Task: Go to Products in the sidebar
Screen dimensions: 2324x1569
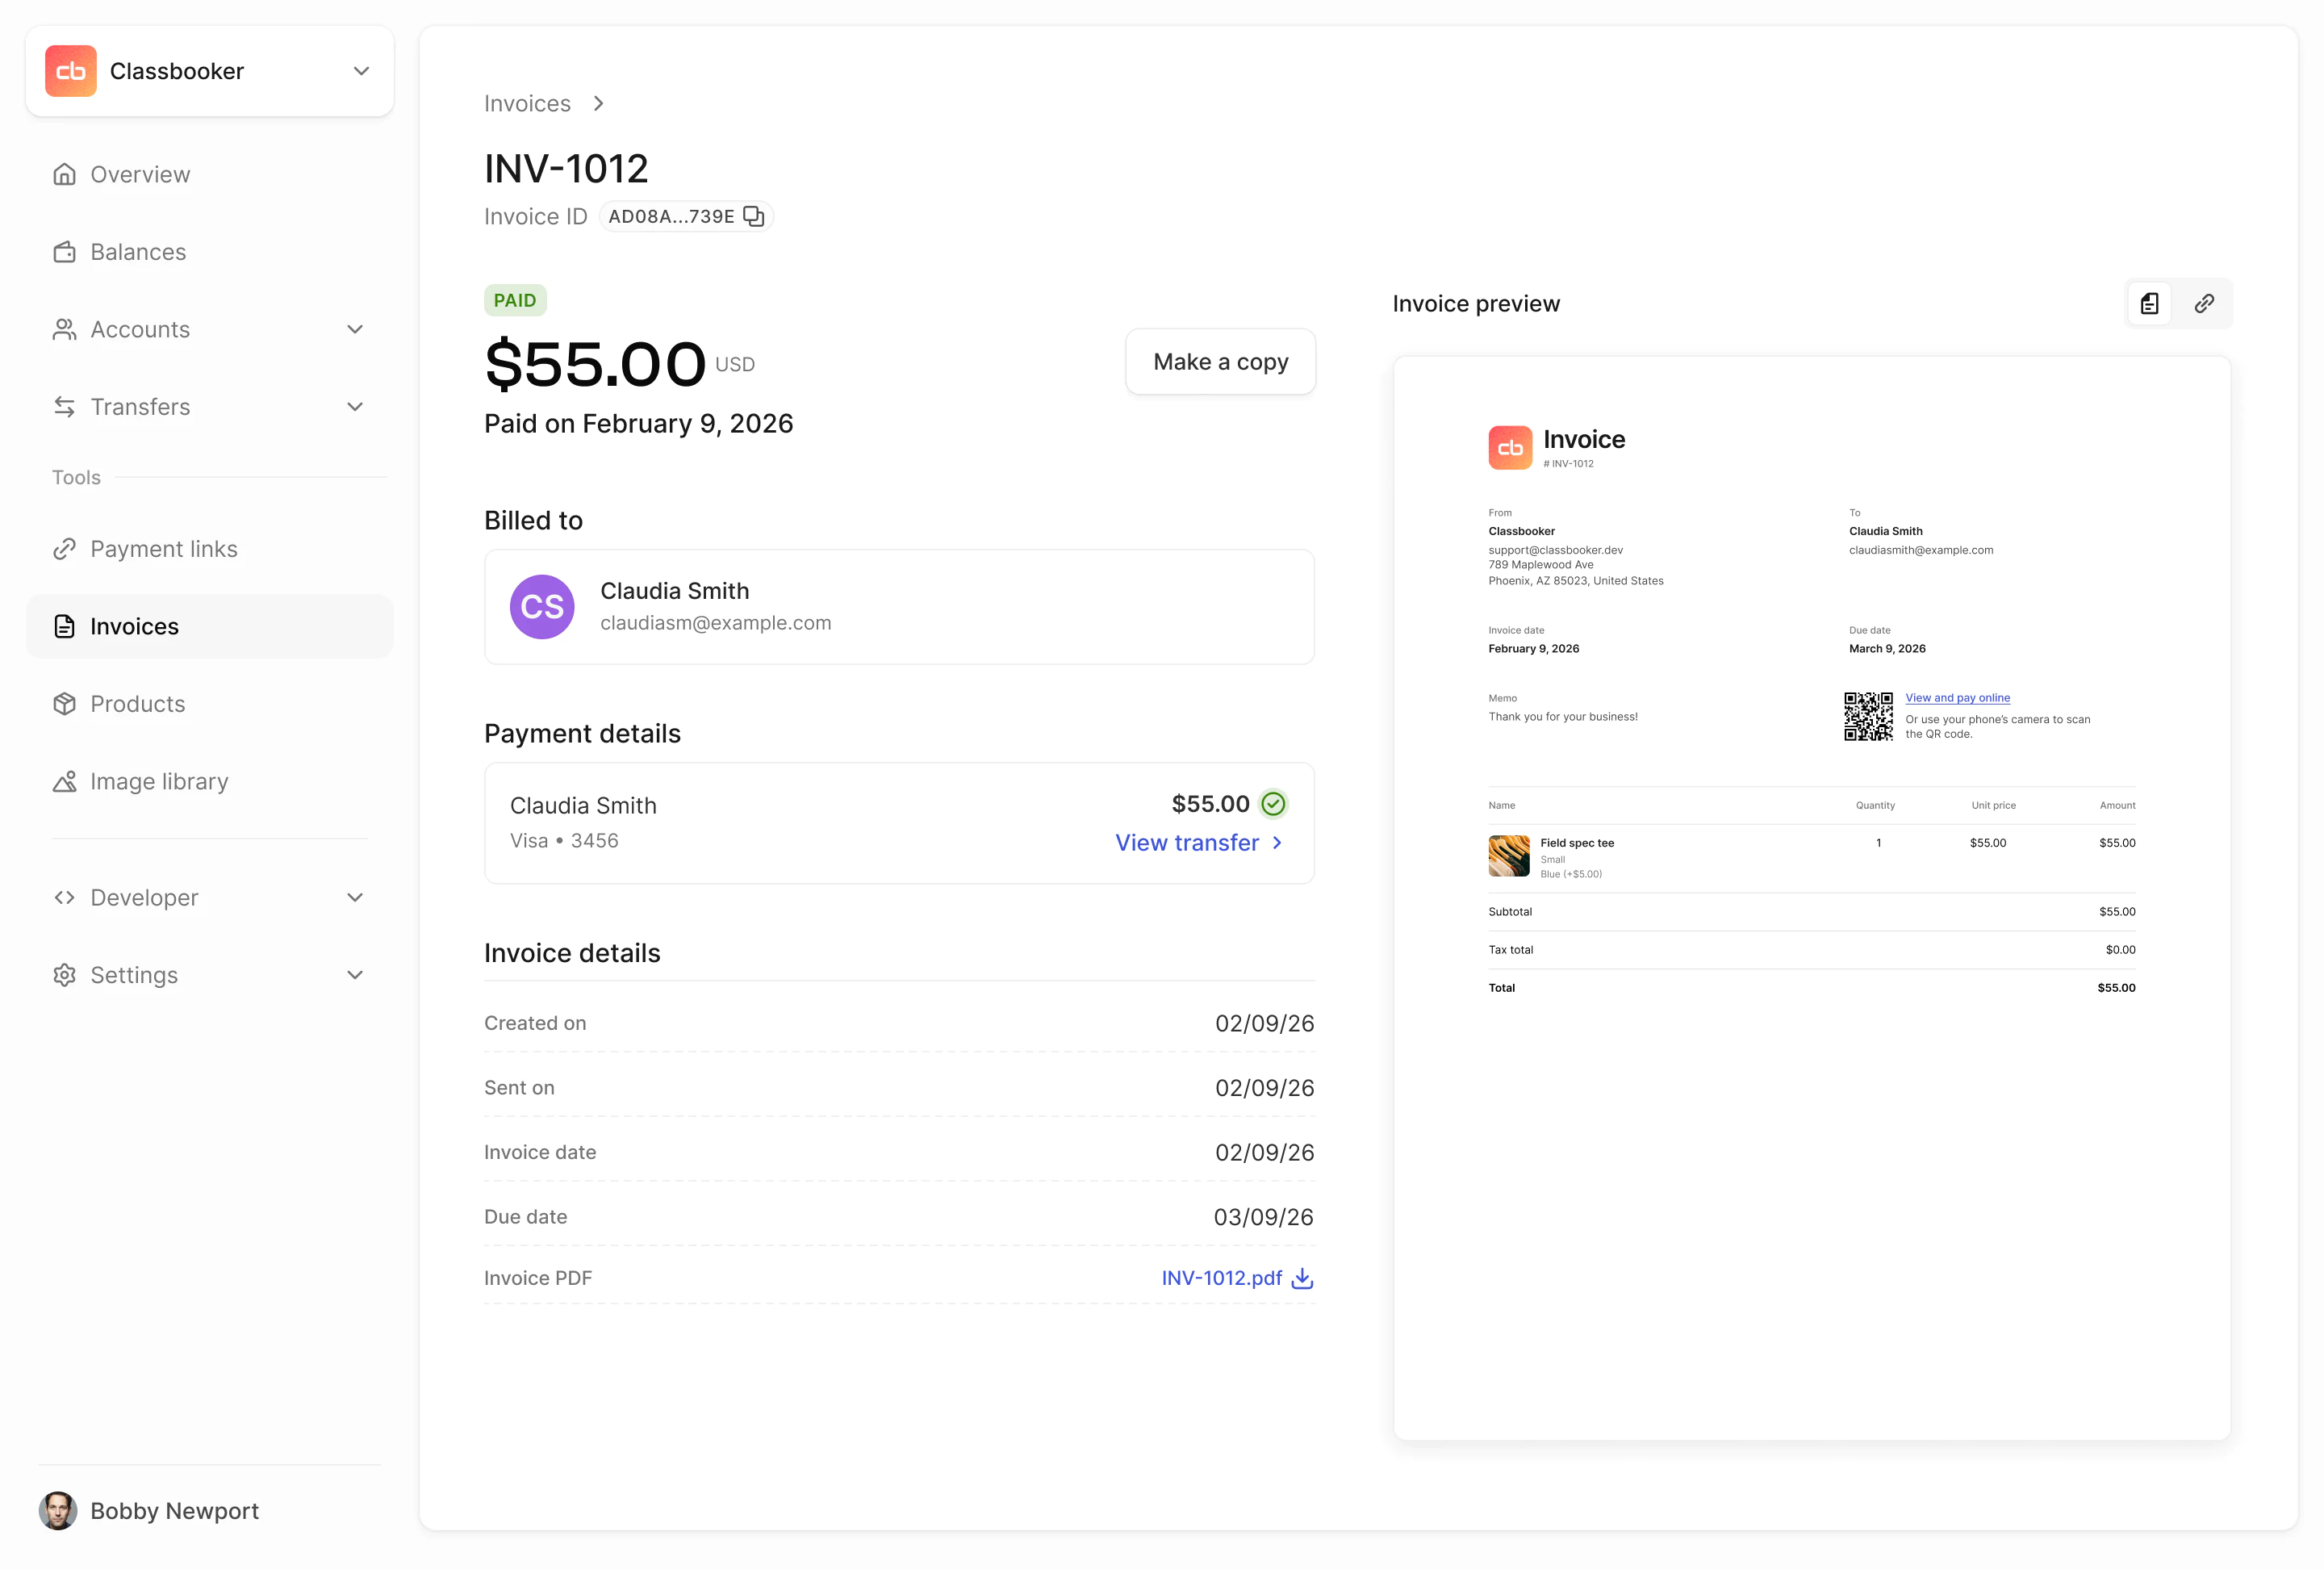Action: pyautogui.click(x=138, y=704)
